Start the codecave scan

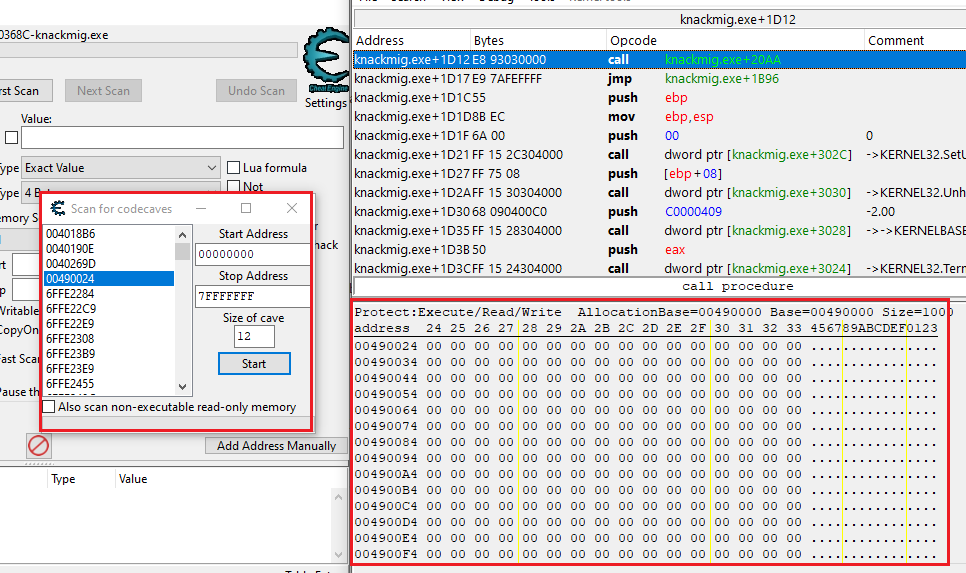pyautogui.click(x=254, y=364)
